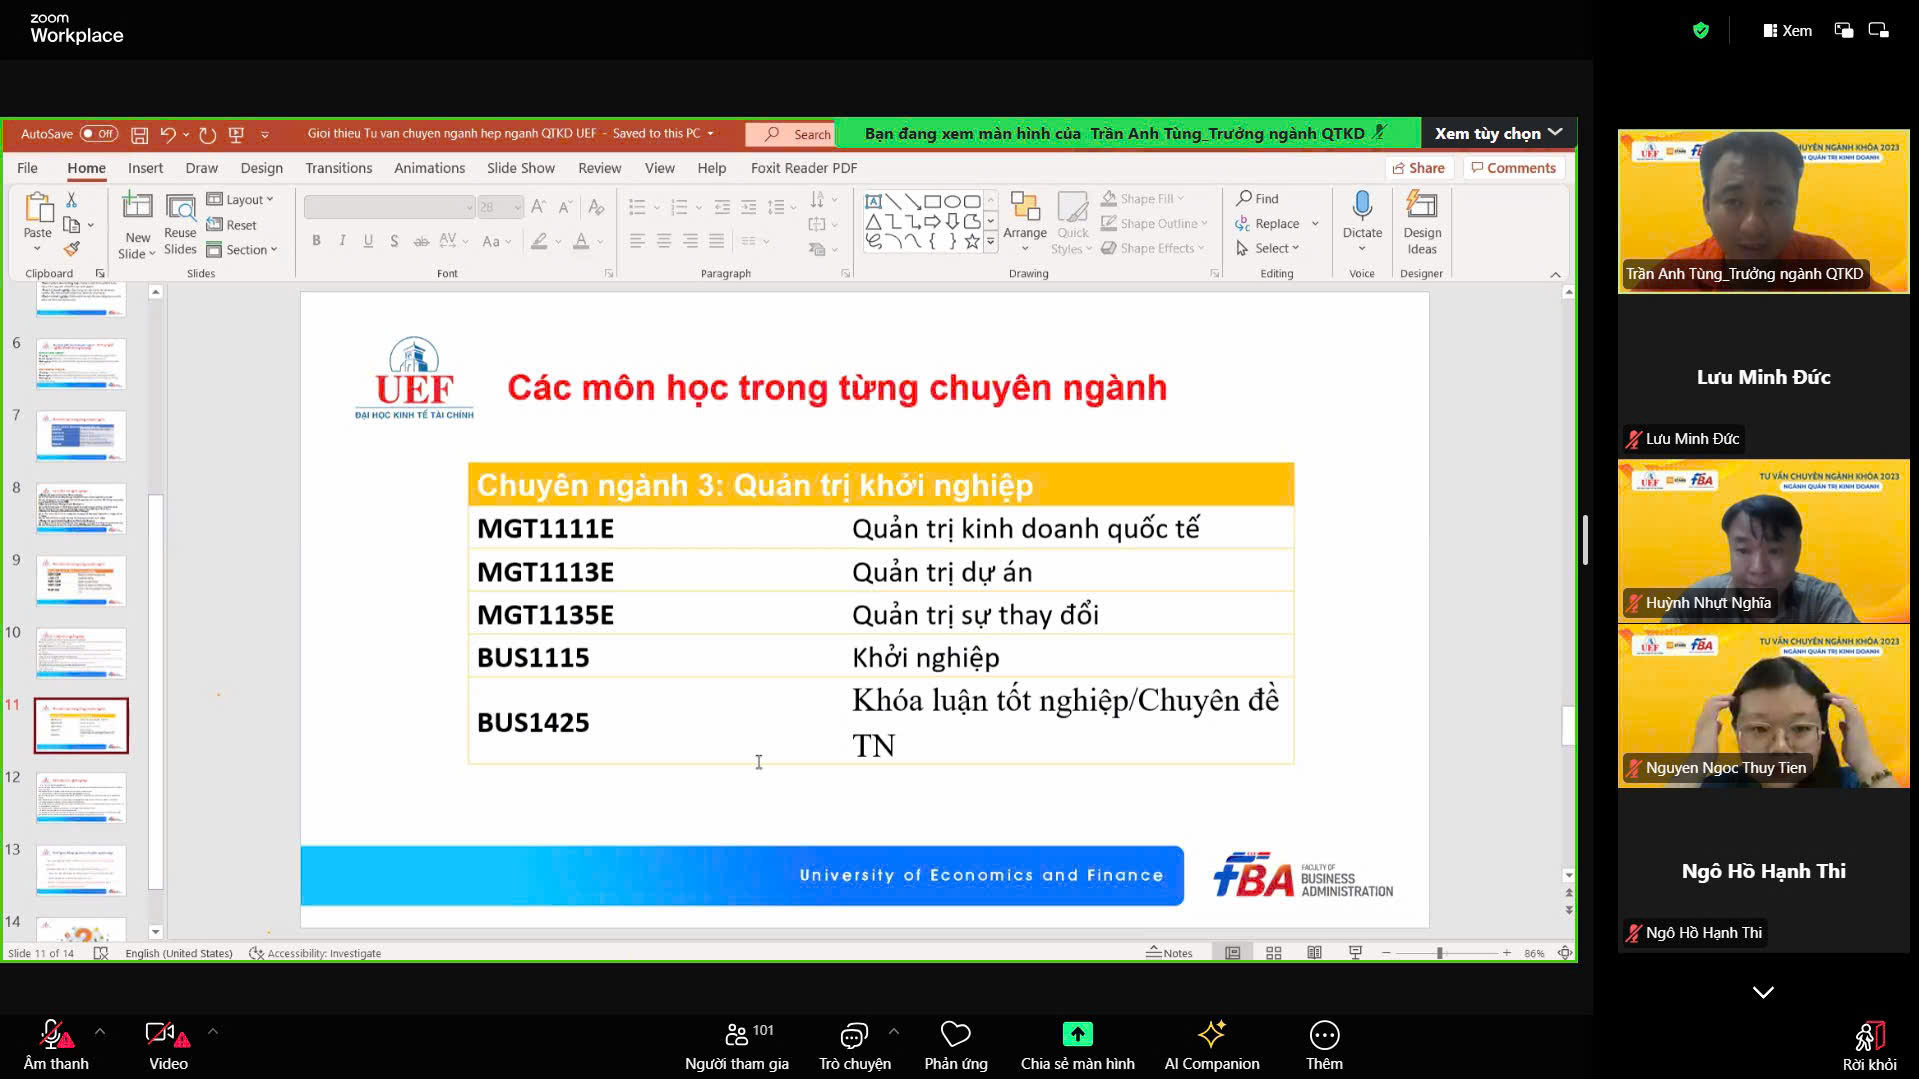Click the zoom slider in status bar
Viewport: 1919px width, 1079px height.
coord(1440,953)
